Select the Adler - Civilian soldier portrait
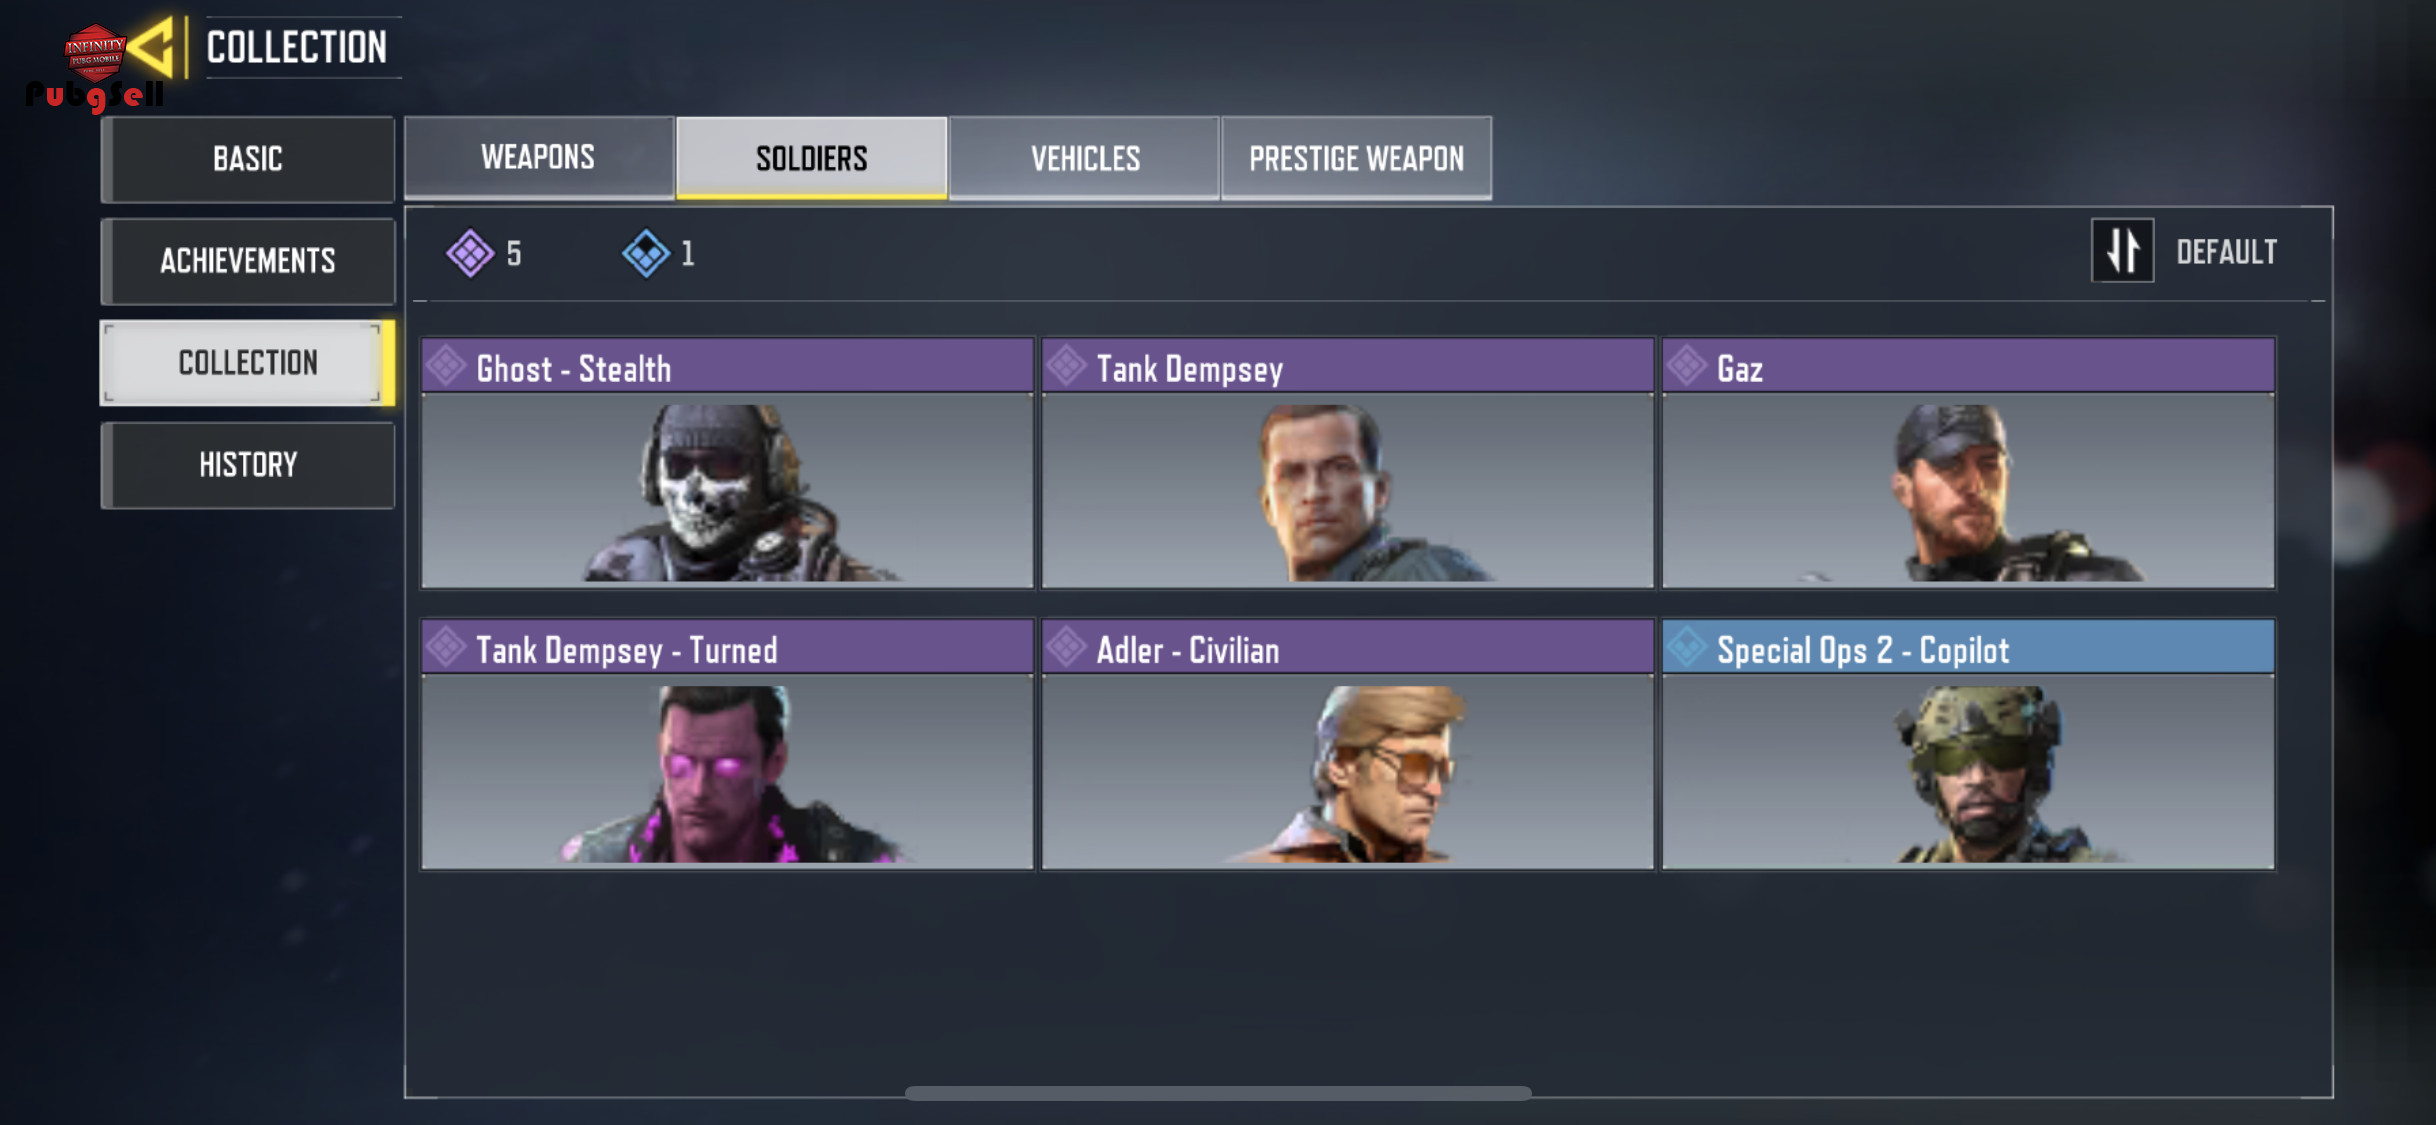 point(1347,771)
